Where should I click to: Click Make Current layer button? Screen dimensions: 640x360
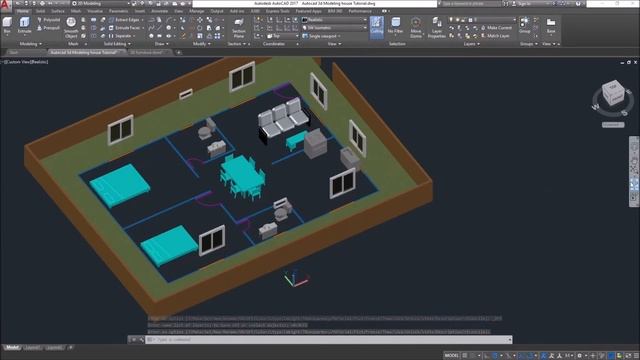coord(496,28)
